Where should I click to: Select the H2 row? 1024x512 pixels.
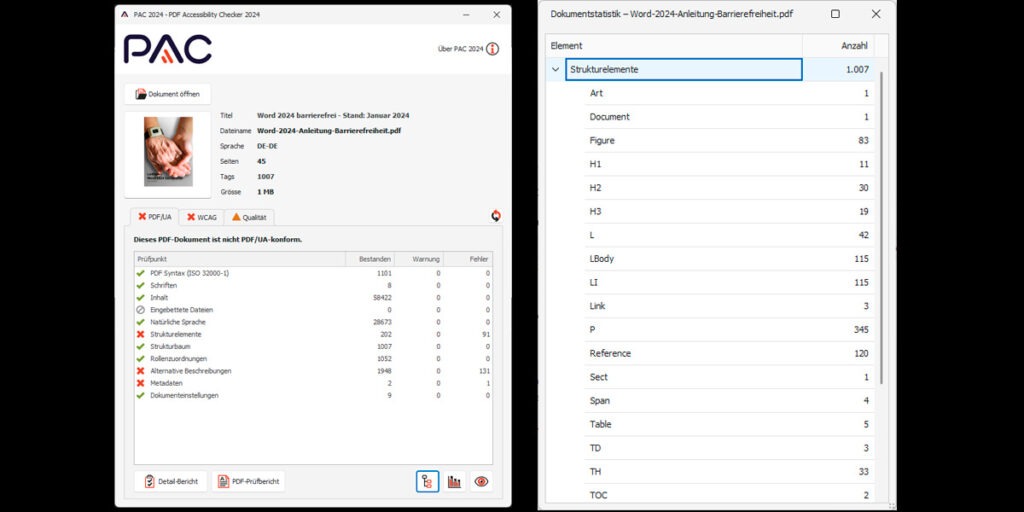tap(729, 187)
